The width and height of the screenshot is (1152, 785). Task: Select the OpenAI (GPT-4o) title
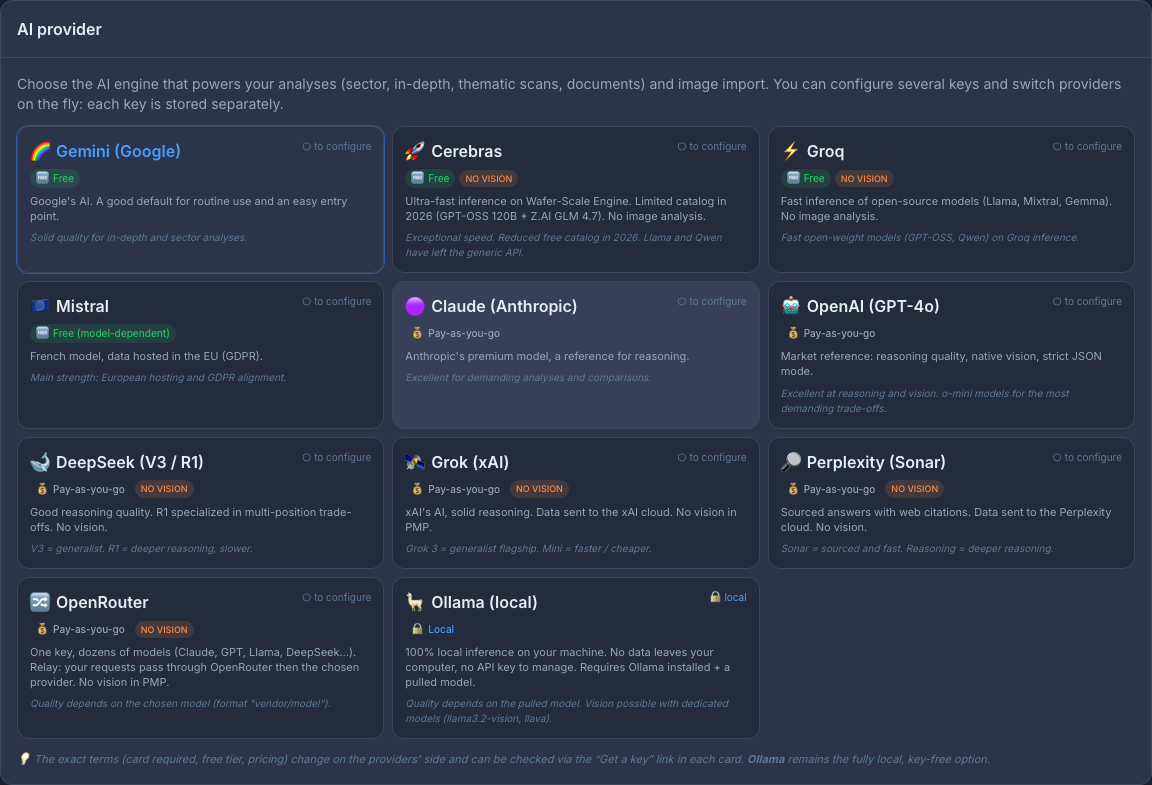(873, 307)
